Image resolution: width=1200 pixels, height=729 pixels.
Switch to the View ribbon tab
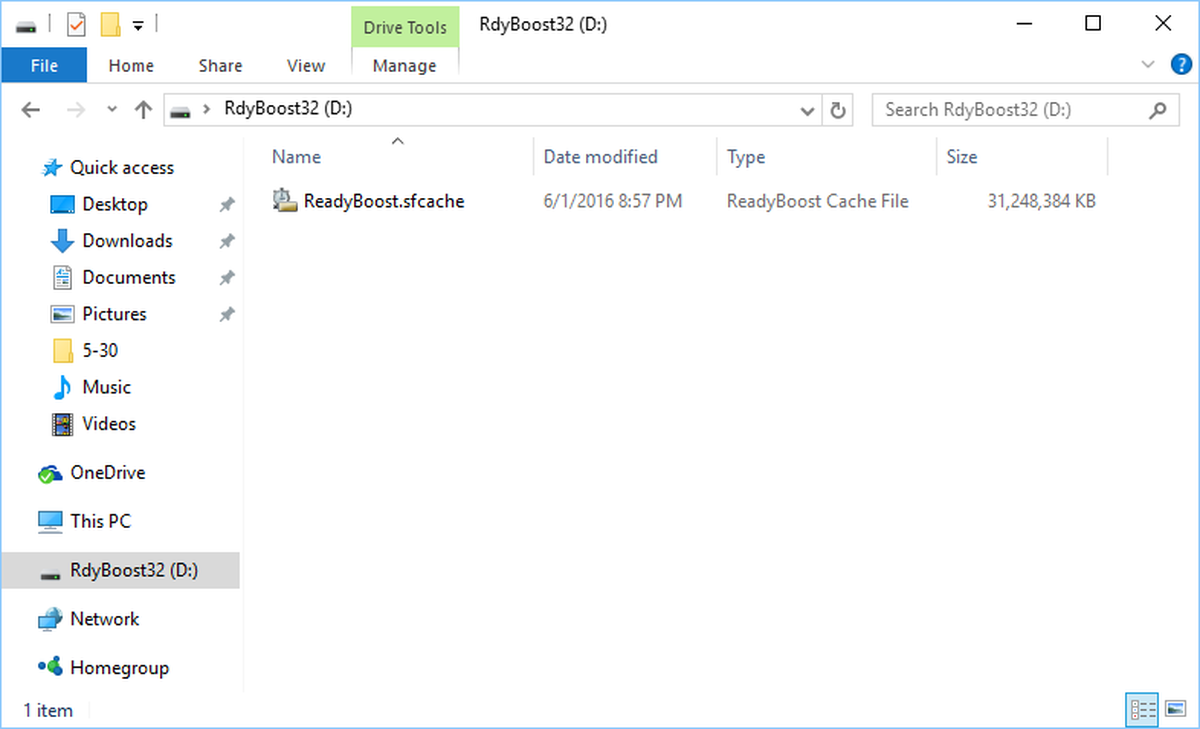pos(305,64)
